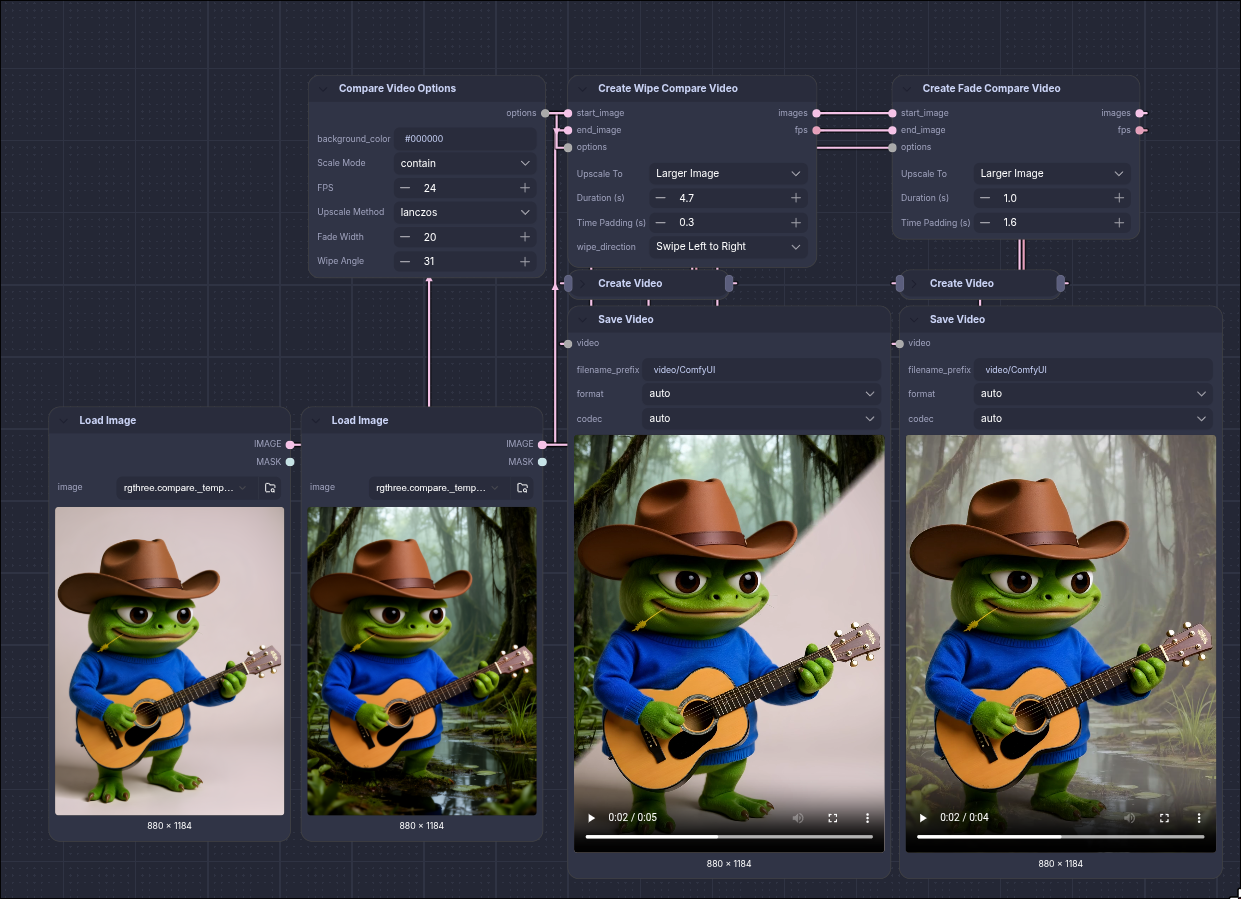The image size is (1241, 899).
Task: Collapse the left Load Image node
Action: point(64,421)
